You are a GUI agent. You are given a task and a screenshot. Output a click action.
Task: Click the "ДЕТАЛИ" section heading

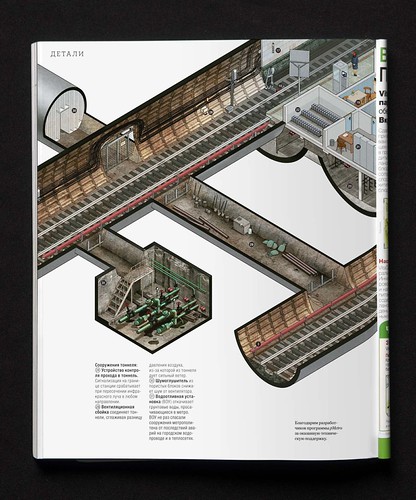(x=67, y=54)
